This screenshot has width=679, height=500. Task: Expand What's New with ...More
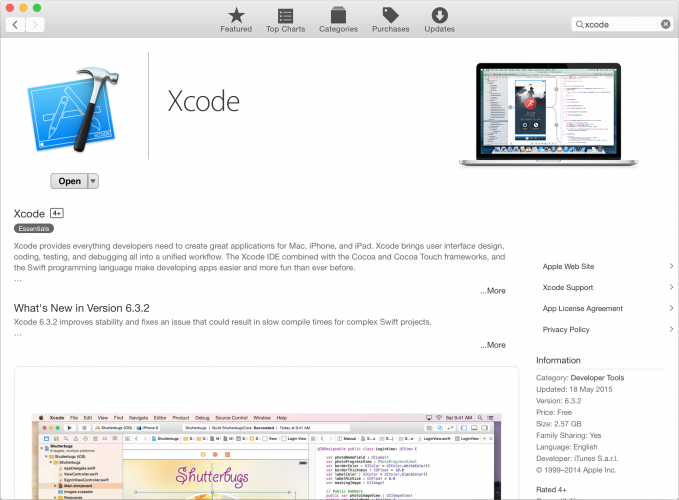pos(493,345)
